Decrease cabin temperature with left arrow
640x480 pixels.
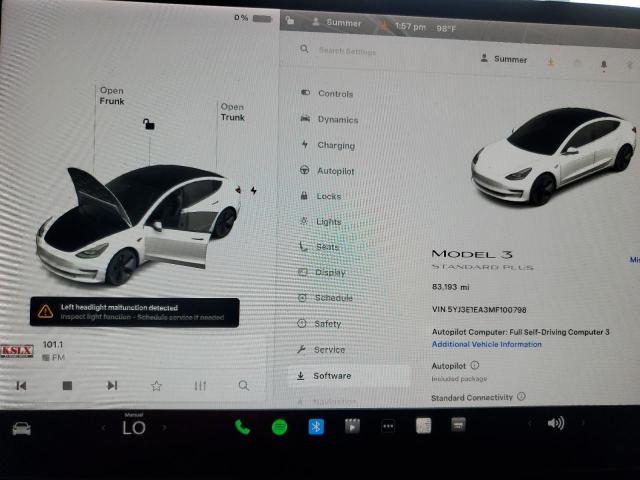pyautogui.click(x=104, y=427)
